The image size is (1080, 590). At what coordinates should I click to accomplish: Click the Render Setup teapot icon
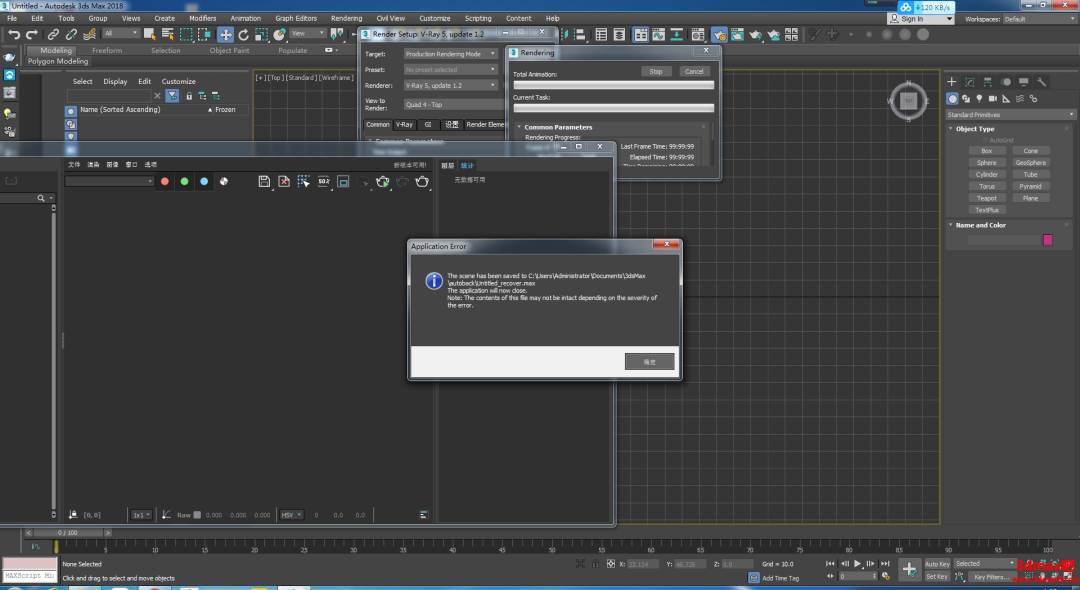(718, 34)
